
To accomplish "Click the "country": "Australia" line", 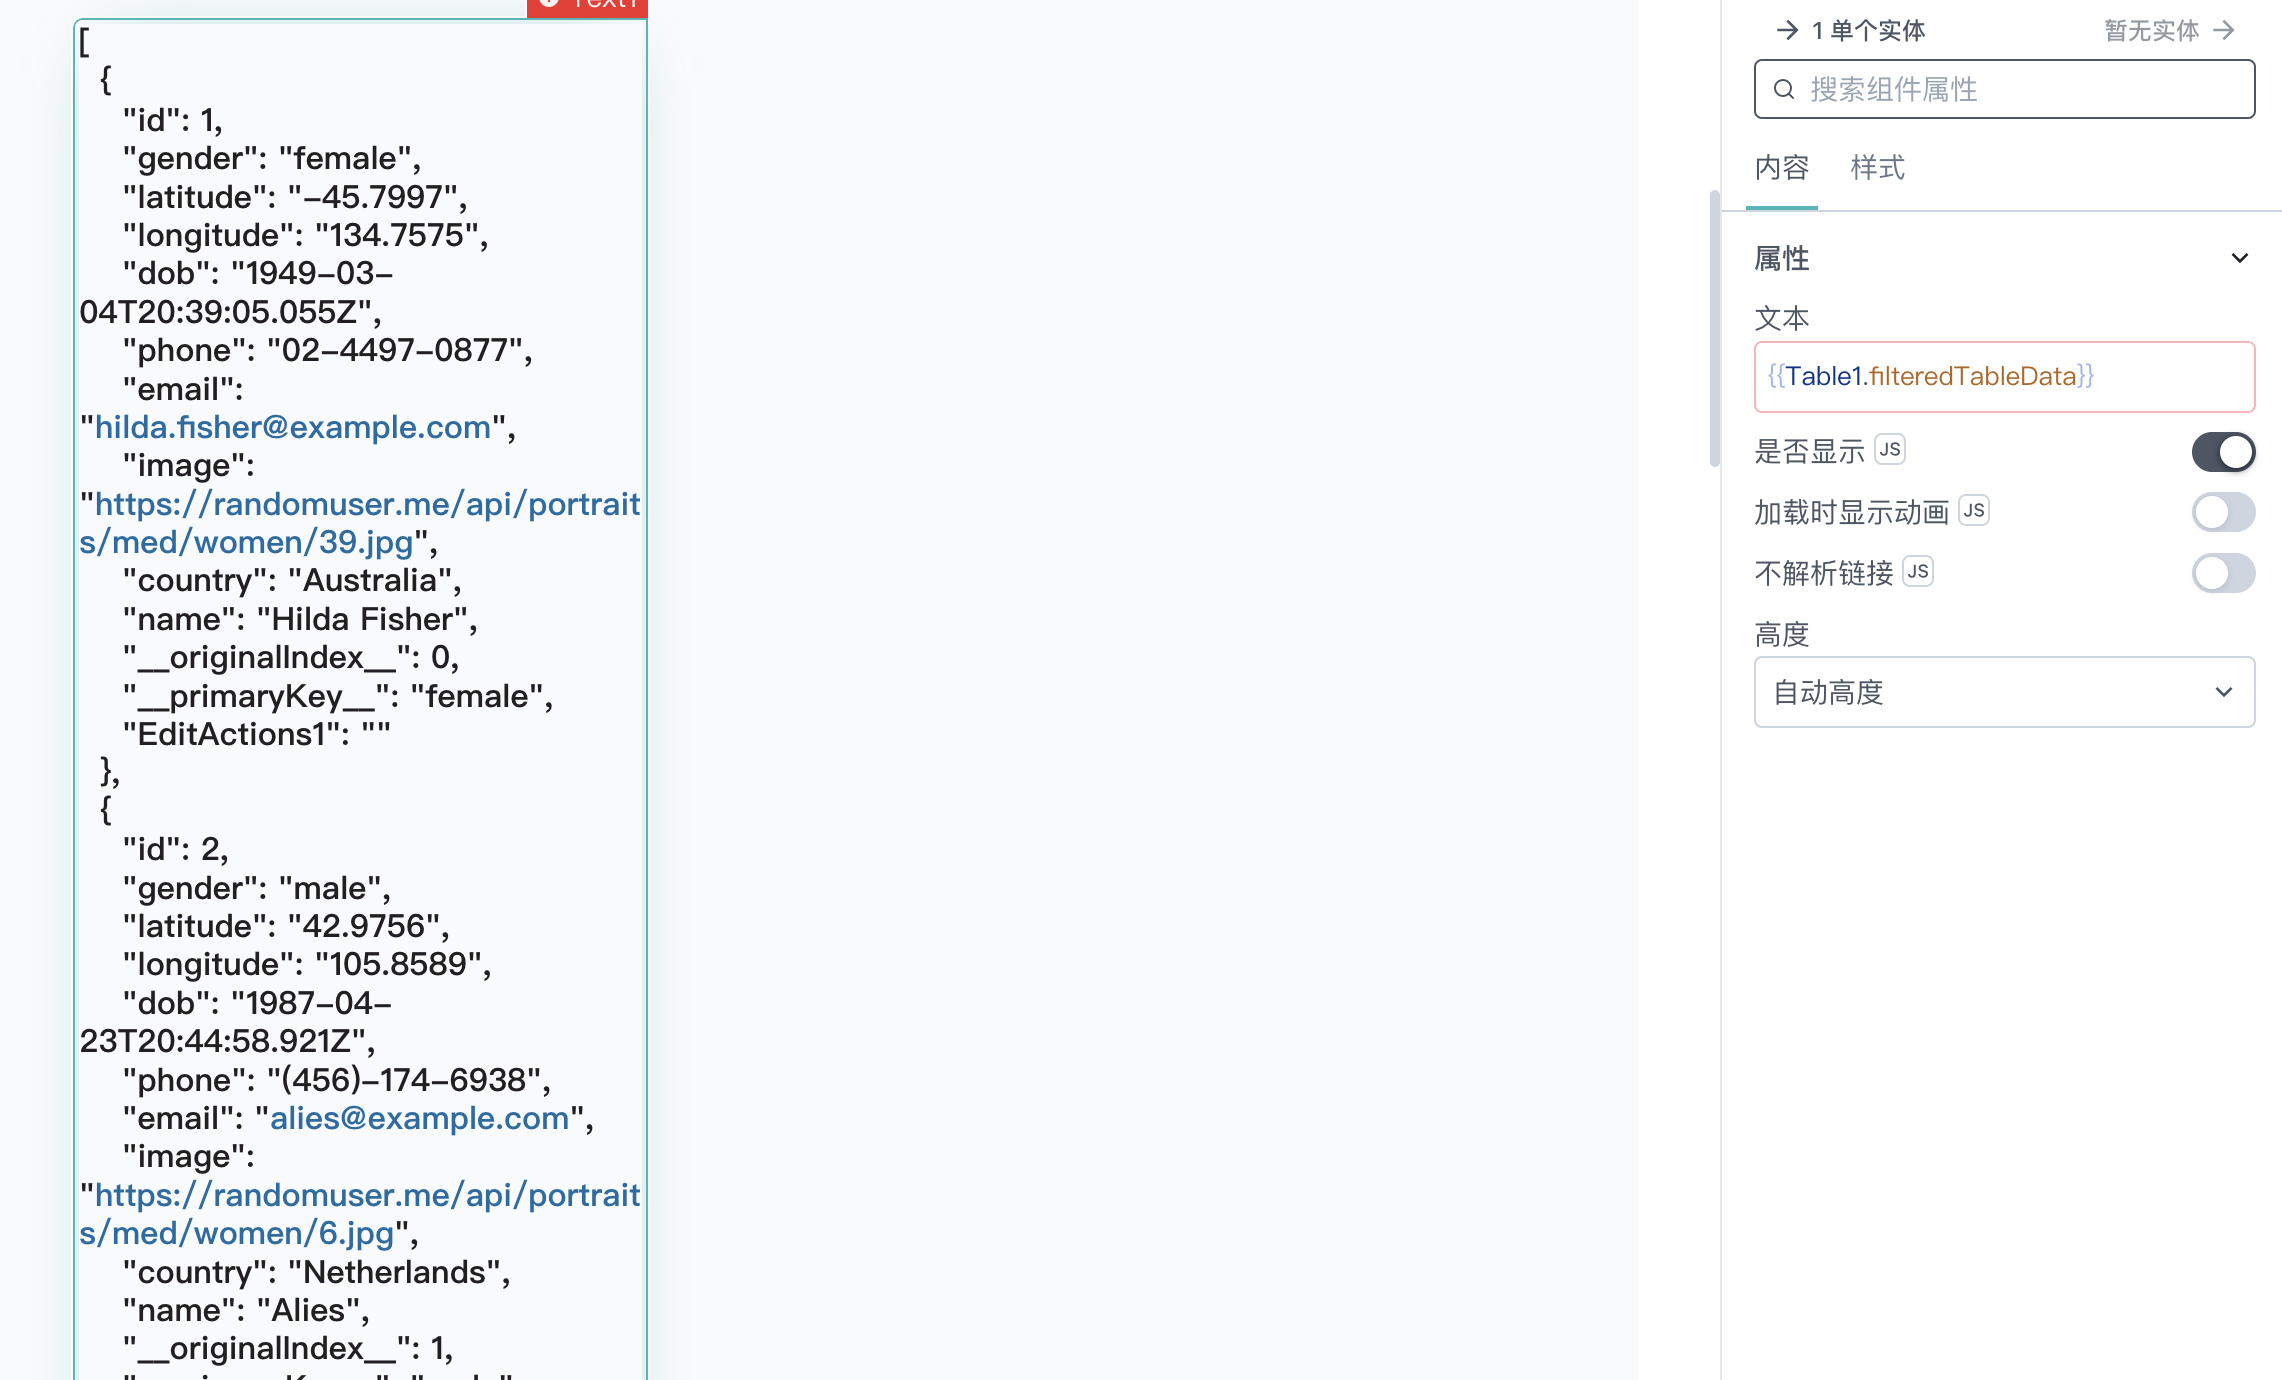I will [x=292, y=580].
